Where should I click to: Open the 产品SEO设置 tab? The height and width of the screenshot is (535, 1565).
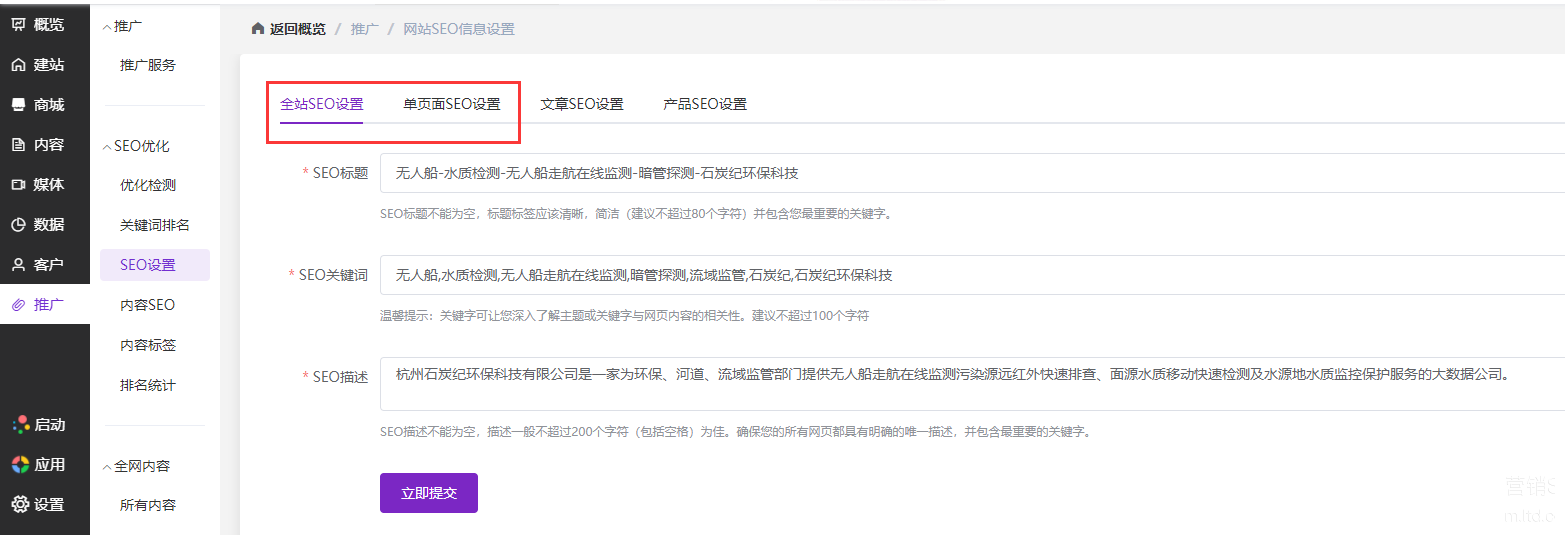(704, 104)
